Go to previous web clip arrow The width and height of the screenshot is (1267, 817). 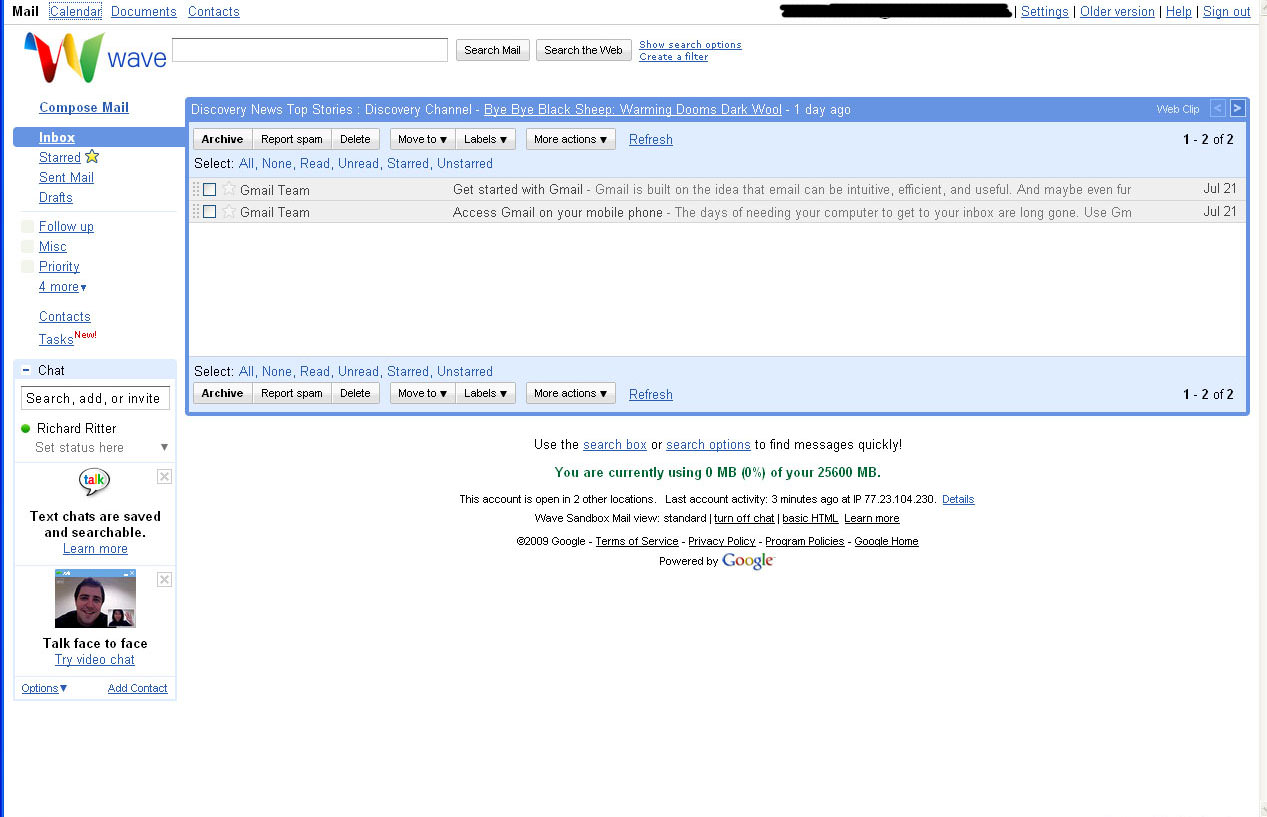1218,108
